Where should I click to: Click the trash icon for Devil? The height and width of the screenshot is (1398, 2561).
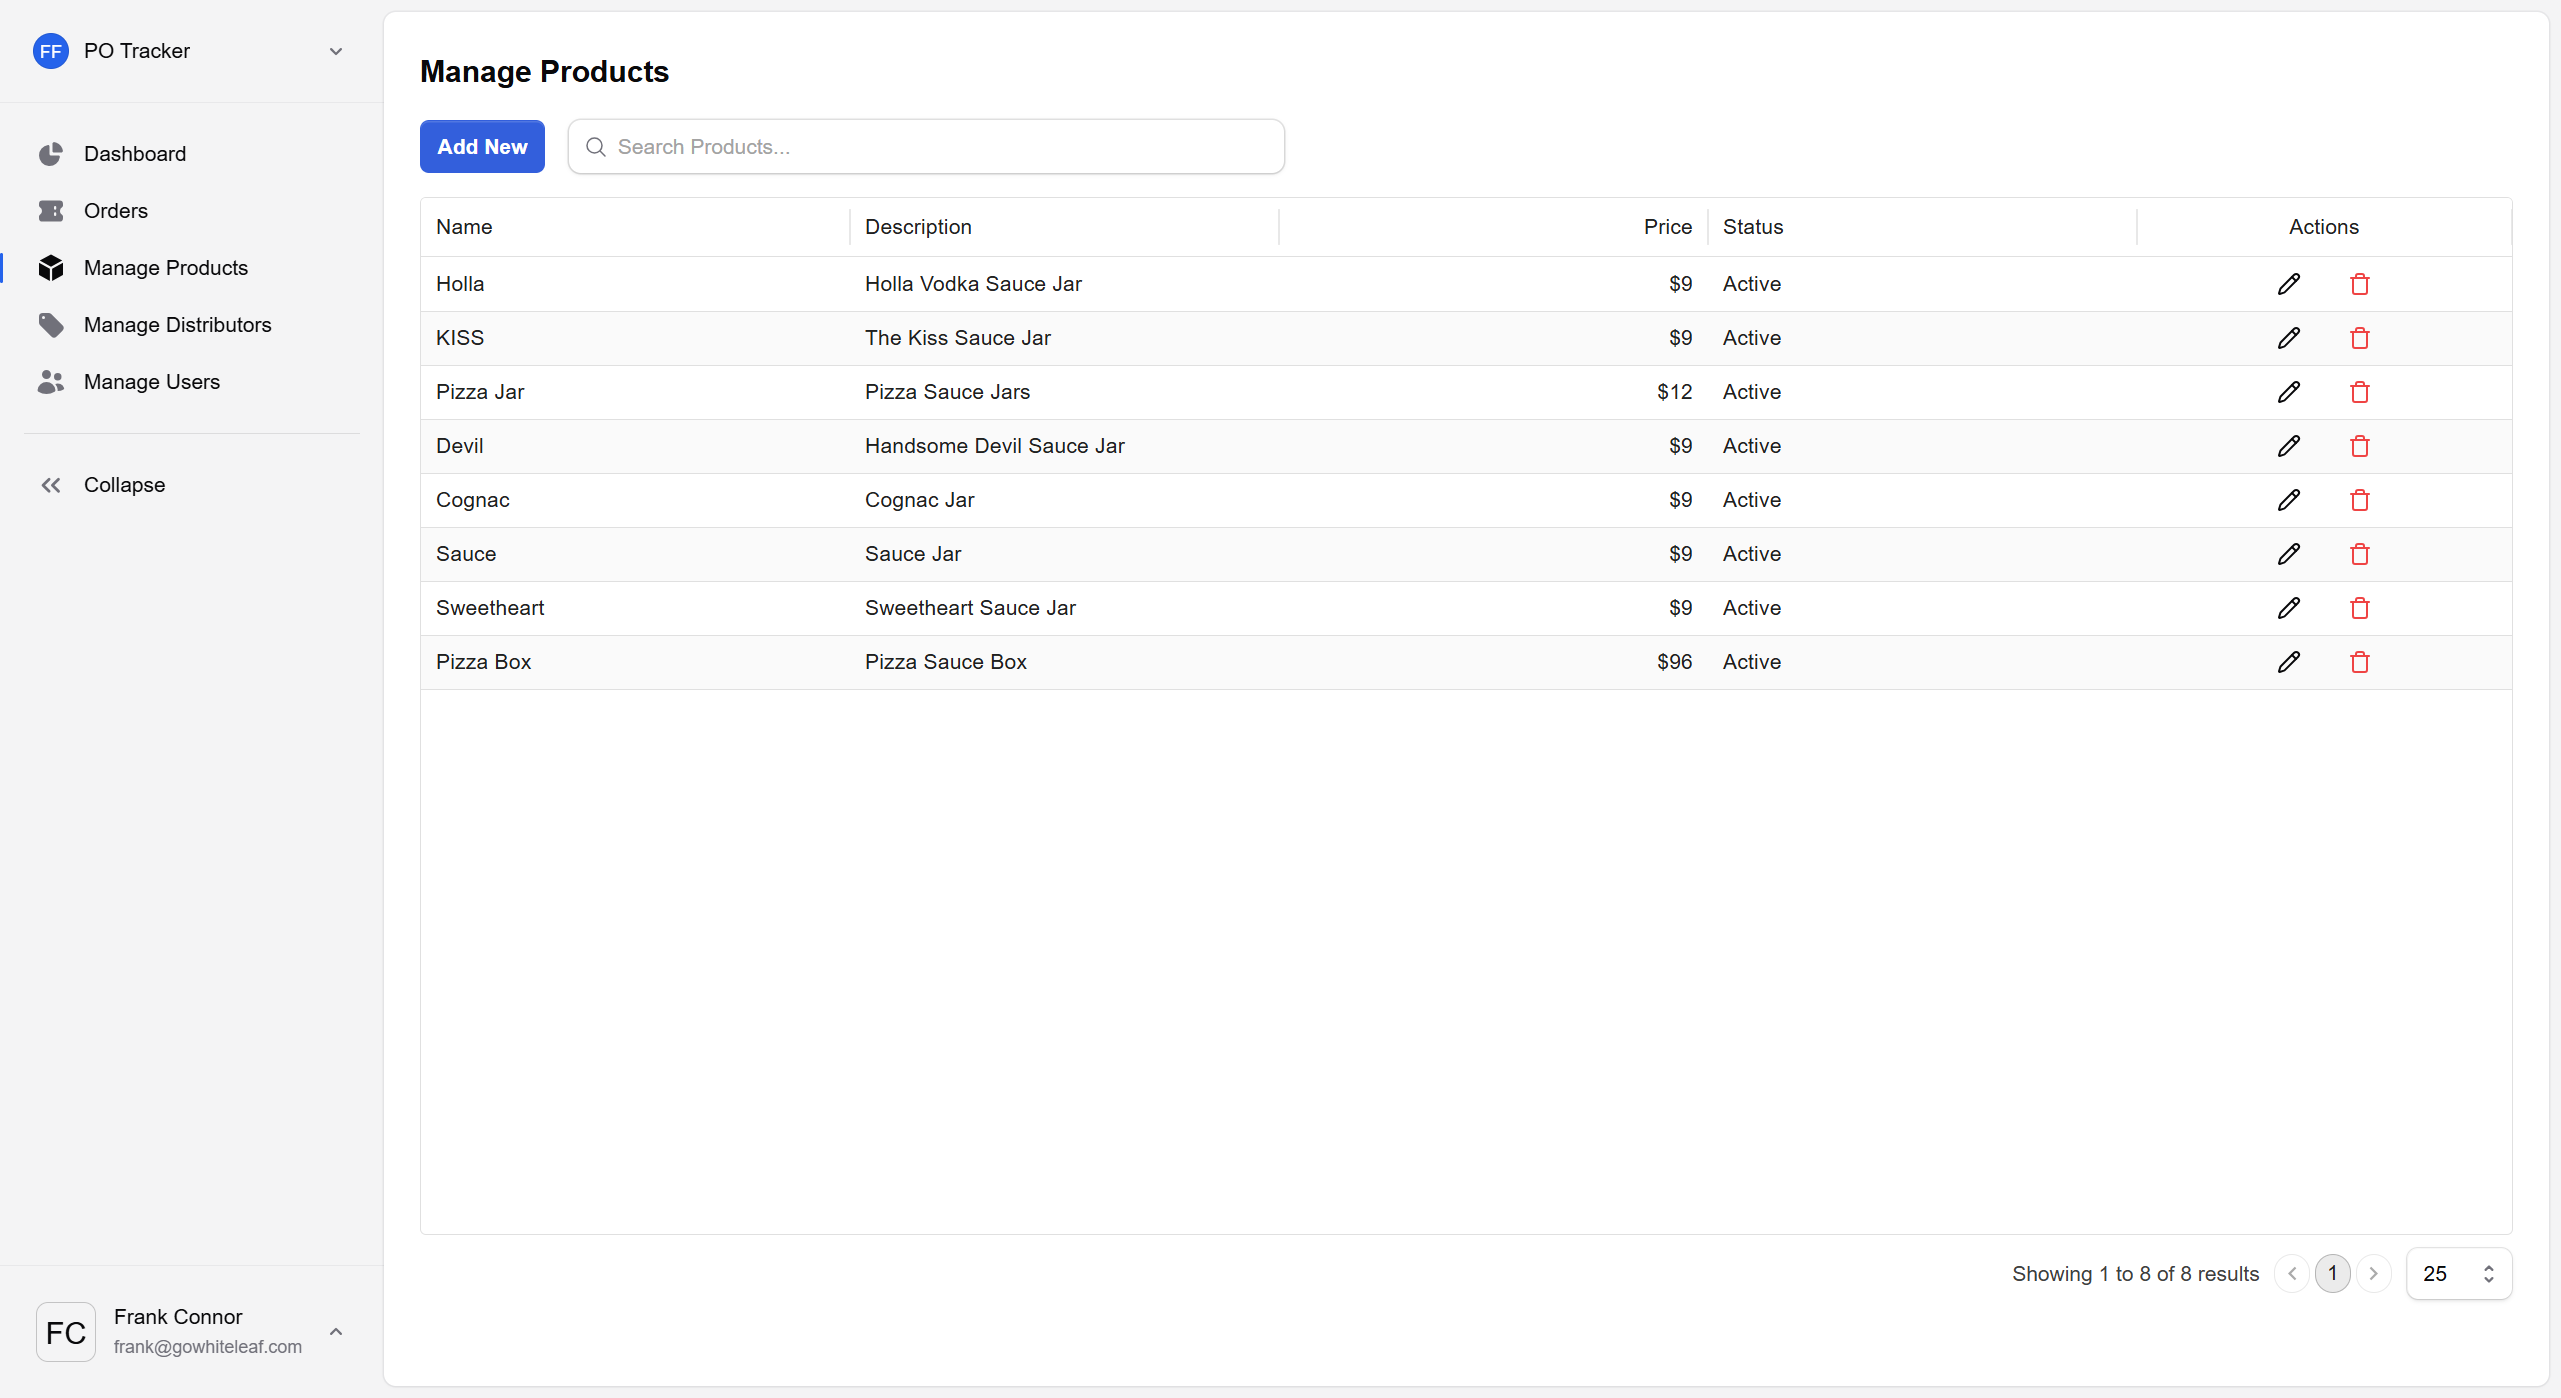coord(2359,446)
